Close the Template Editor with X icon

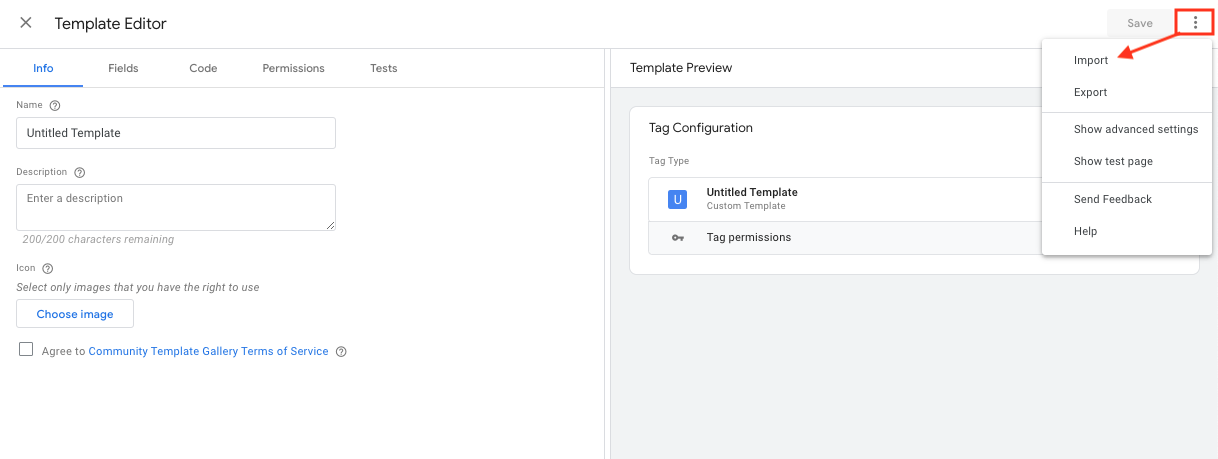tap(26, 23)
